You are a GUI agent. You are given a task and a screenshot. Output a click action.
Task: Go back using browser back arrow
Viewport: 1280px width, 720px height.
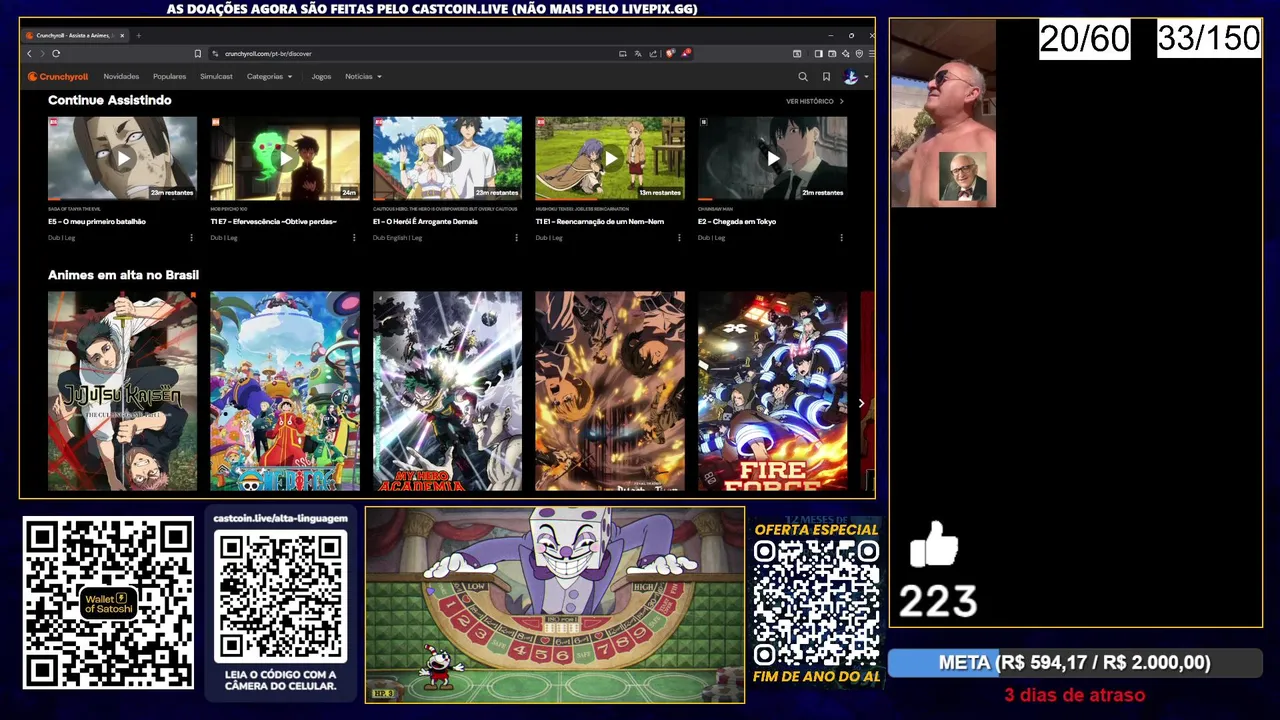tap(29, 53)
